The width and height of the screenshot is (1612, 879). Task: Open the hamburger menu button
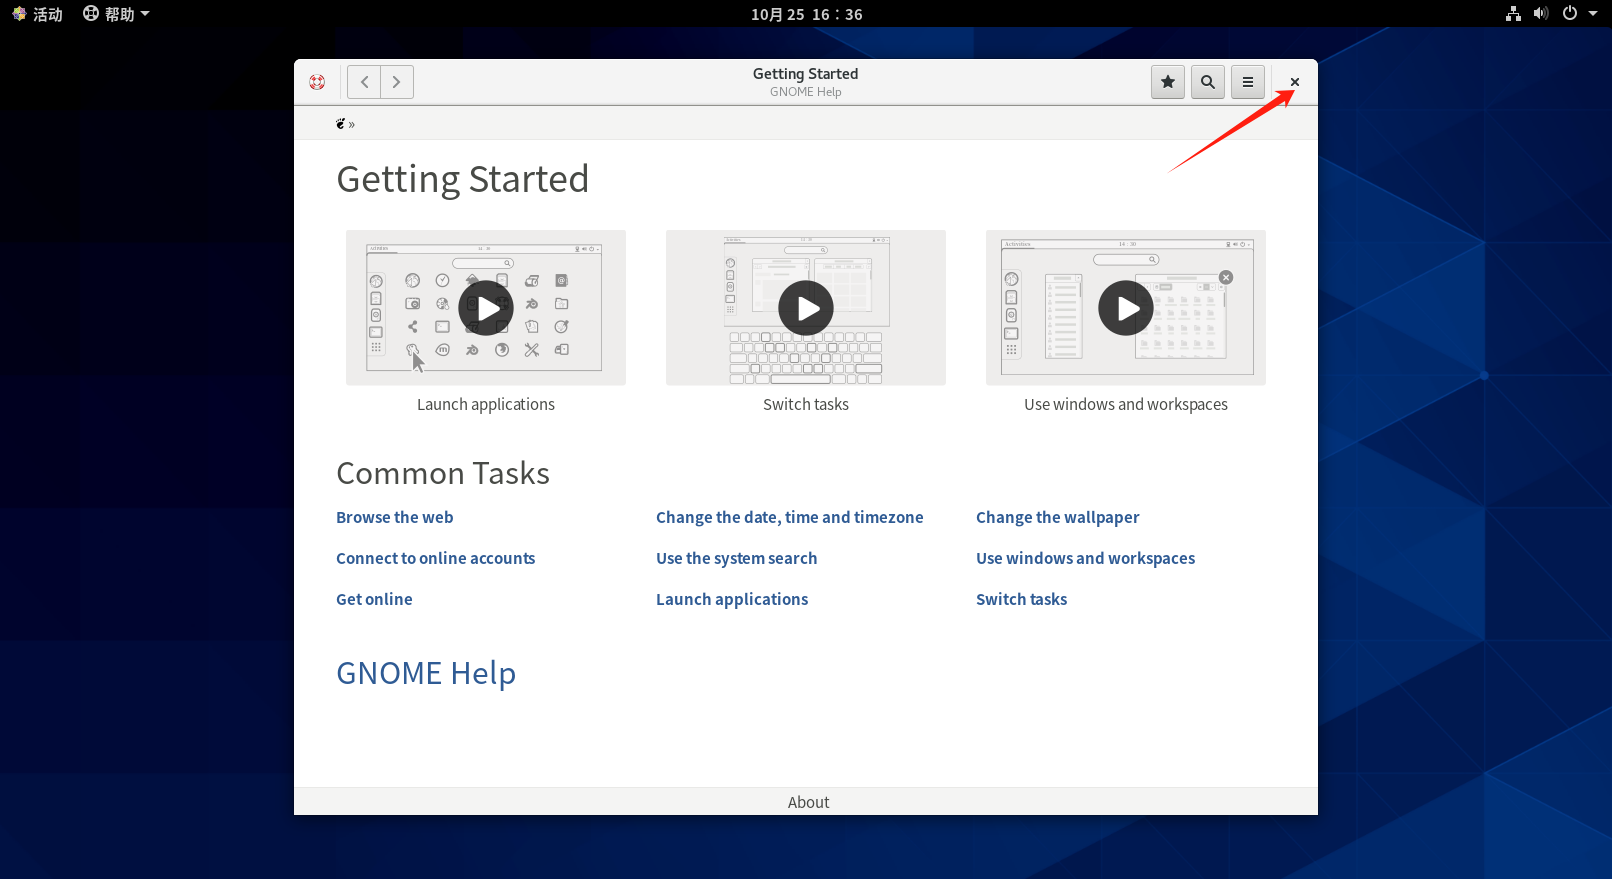pyautogui.click(x=1247, y=82)
